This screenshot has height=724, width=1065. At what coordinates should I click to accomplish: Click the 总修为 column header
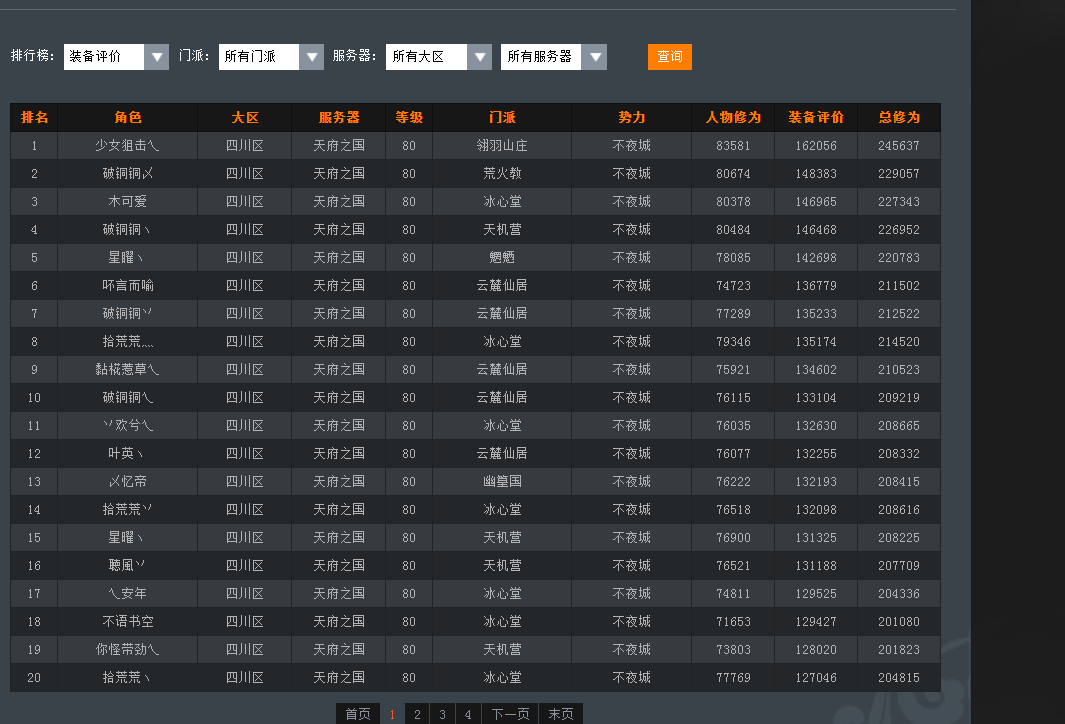pyautogui.click(x=899, y=117)
